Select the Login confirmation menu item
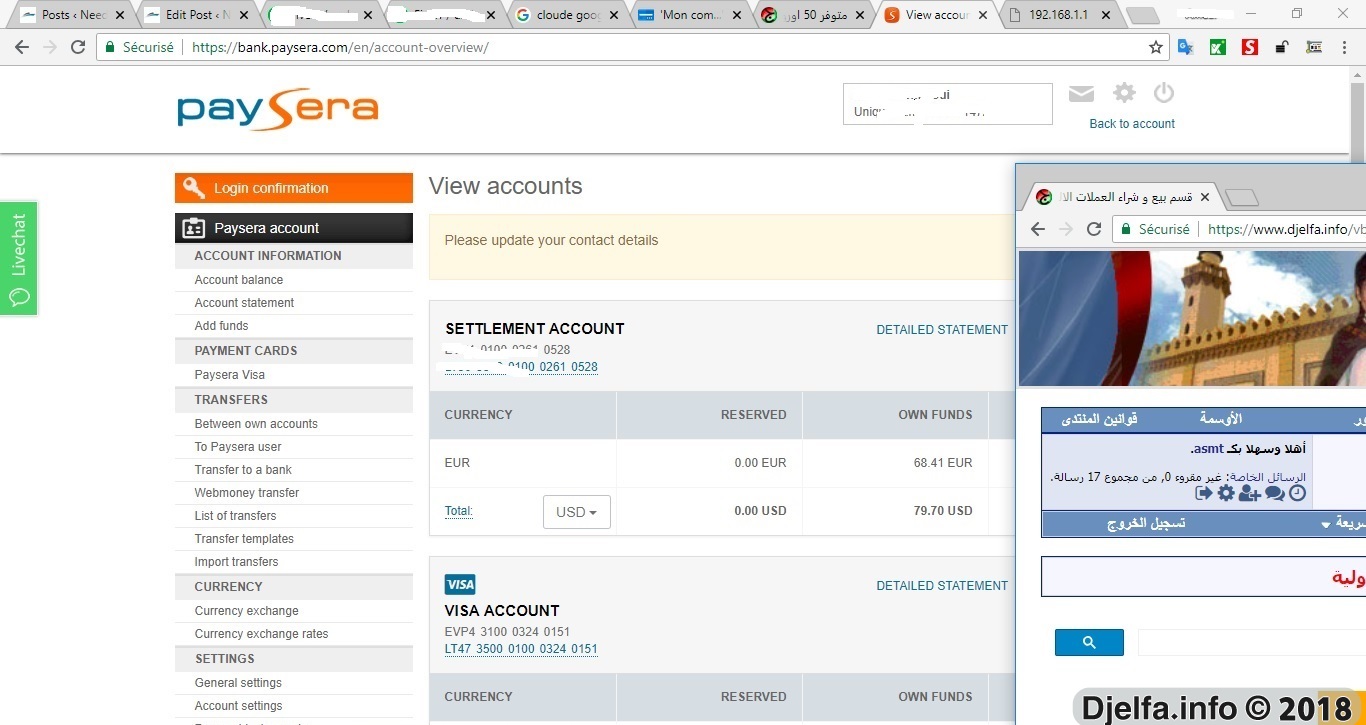This screenshot has height=725, width=1366. pyautogui.click(x=294, y=188)
